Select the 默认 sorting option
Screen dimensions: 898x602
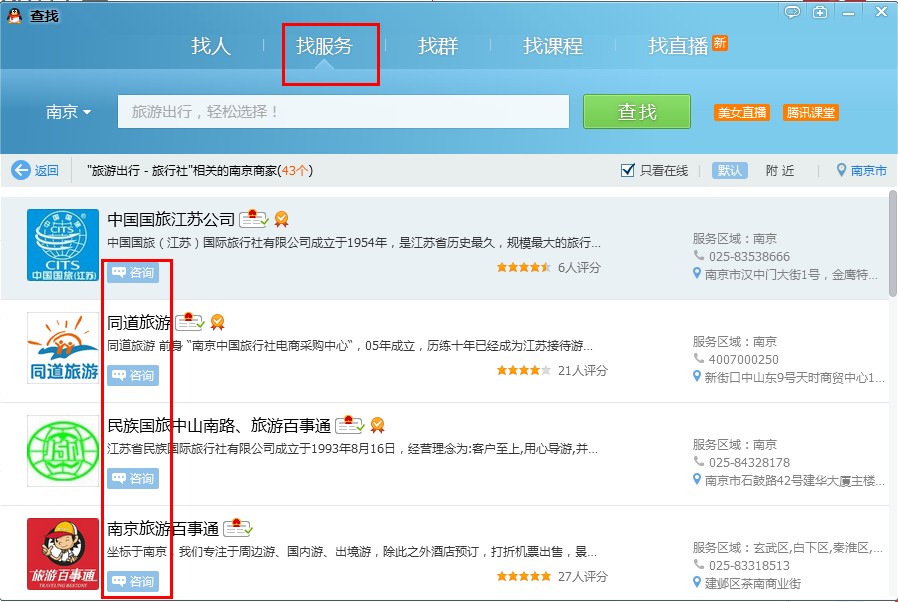click(x=729, y=170)
